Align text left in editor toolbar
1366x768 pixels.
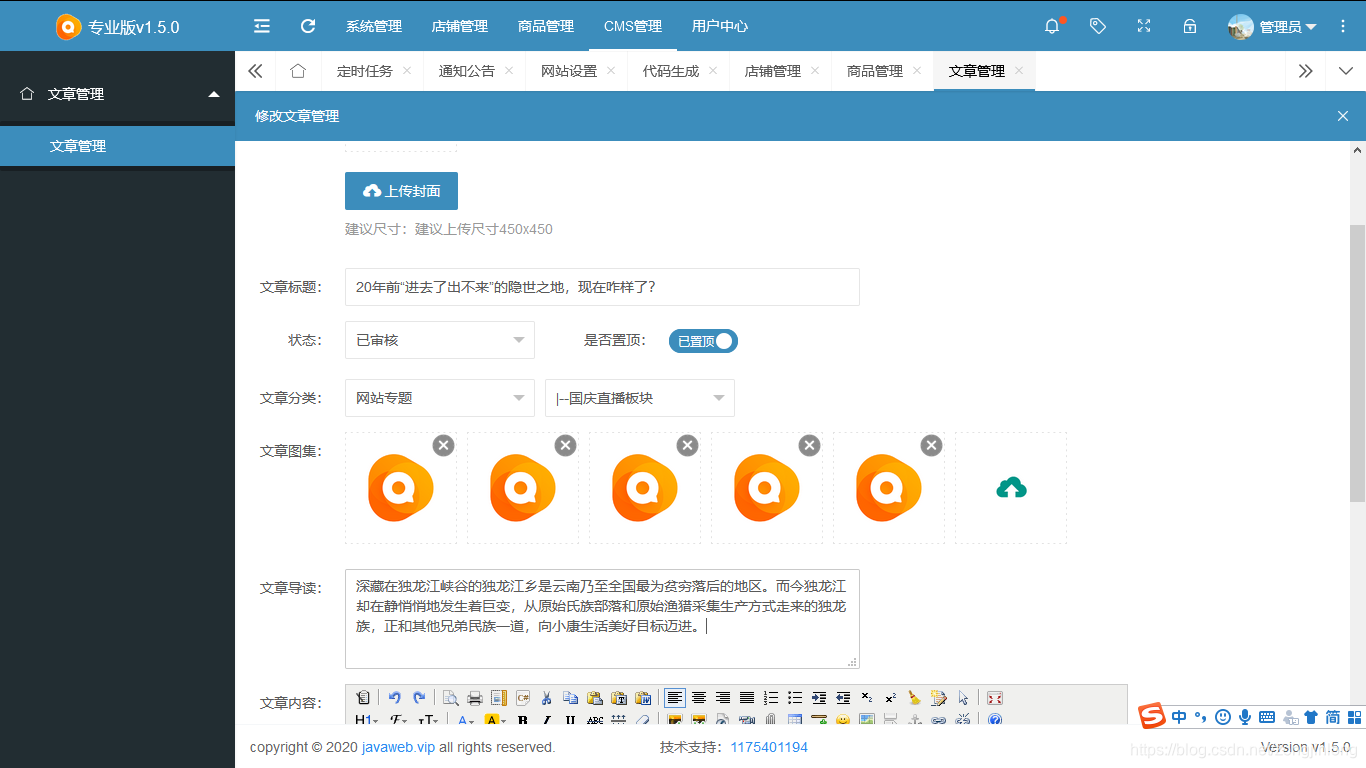point(675,698)
